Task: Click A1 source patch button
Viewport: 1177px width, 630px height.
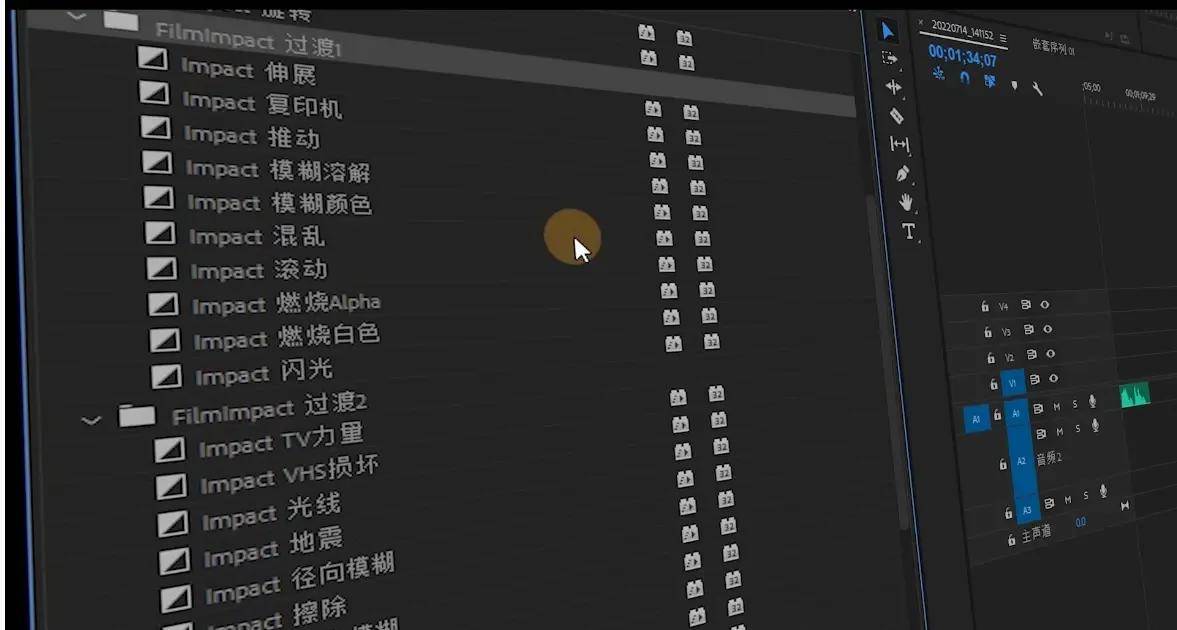Action: (976, 419)
